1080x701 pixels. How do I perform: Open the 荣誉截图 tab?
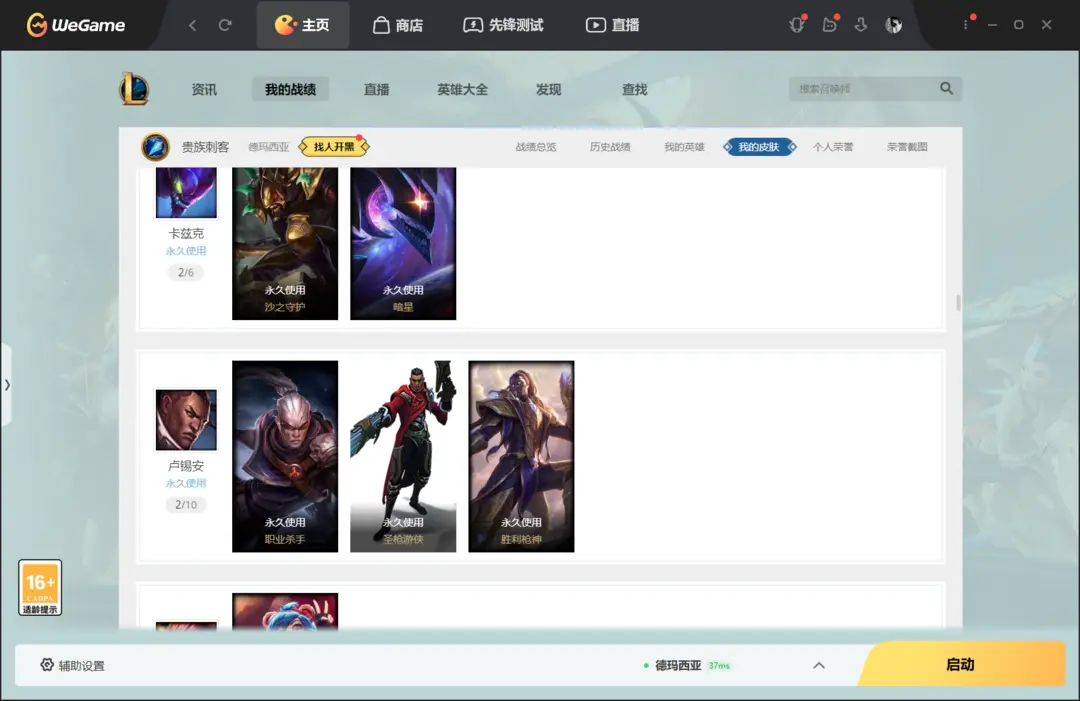[x=907, y=147]
